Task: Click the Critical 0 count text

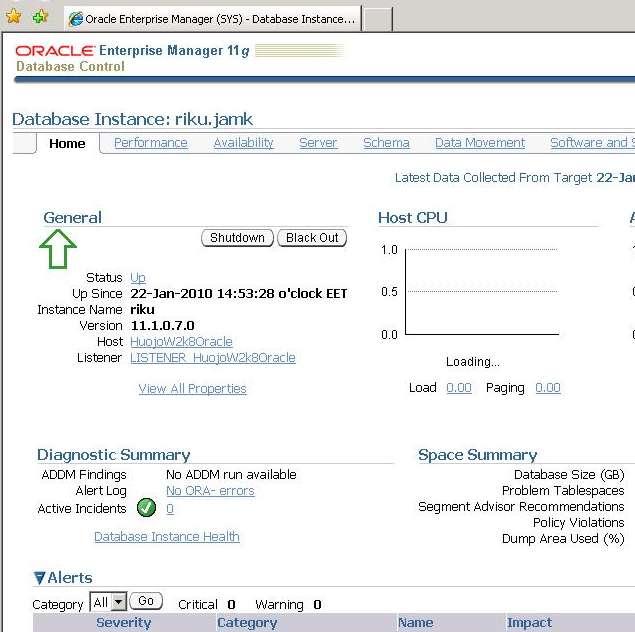Action: (207, 604)
